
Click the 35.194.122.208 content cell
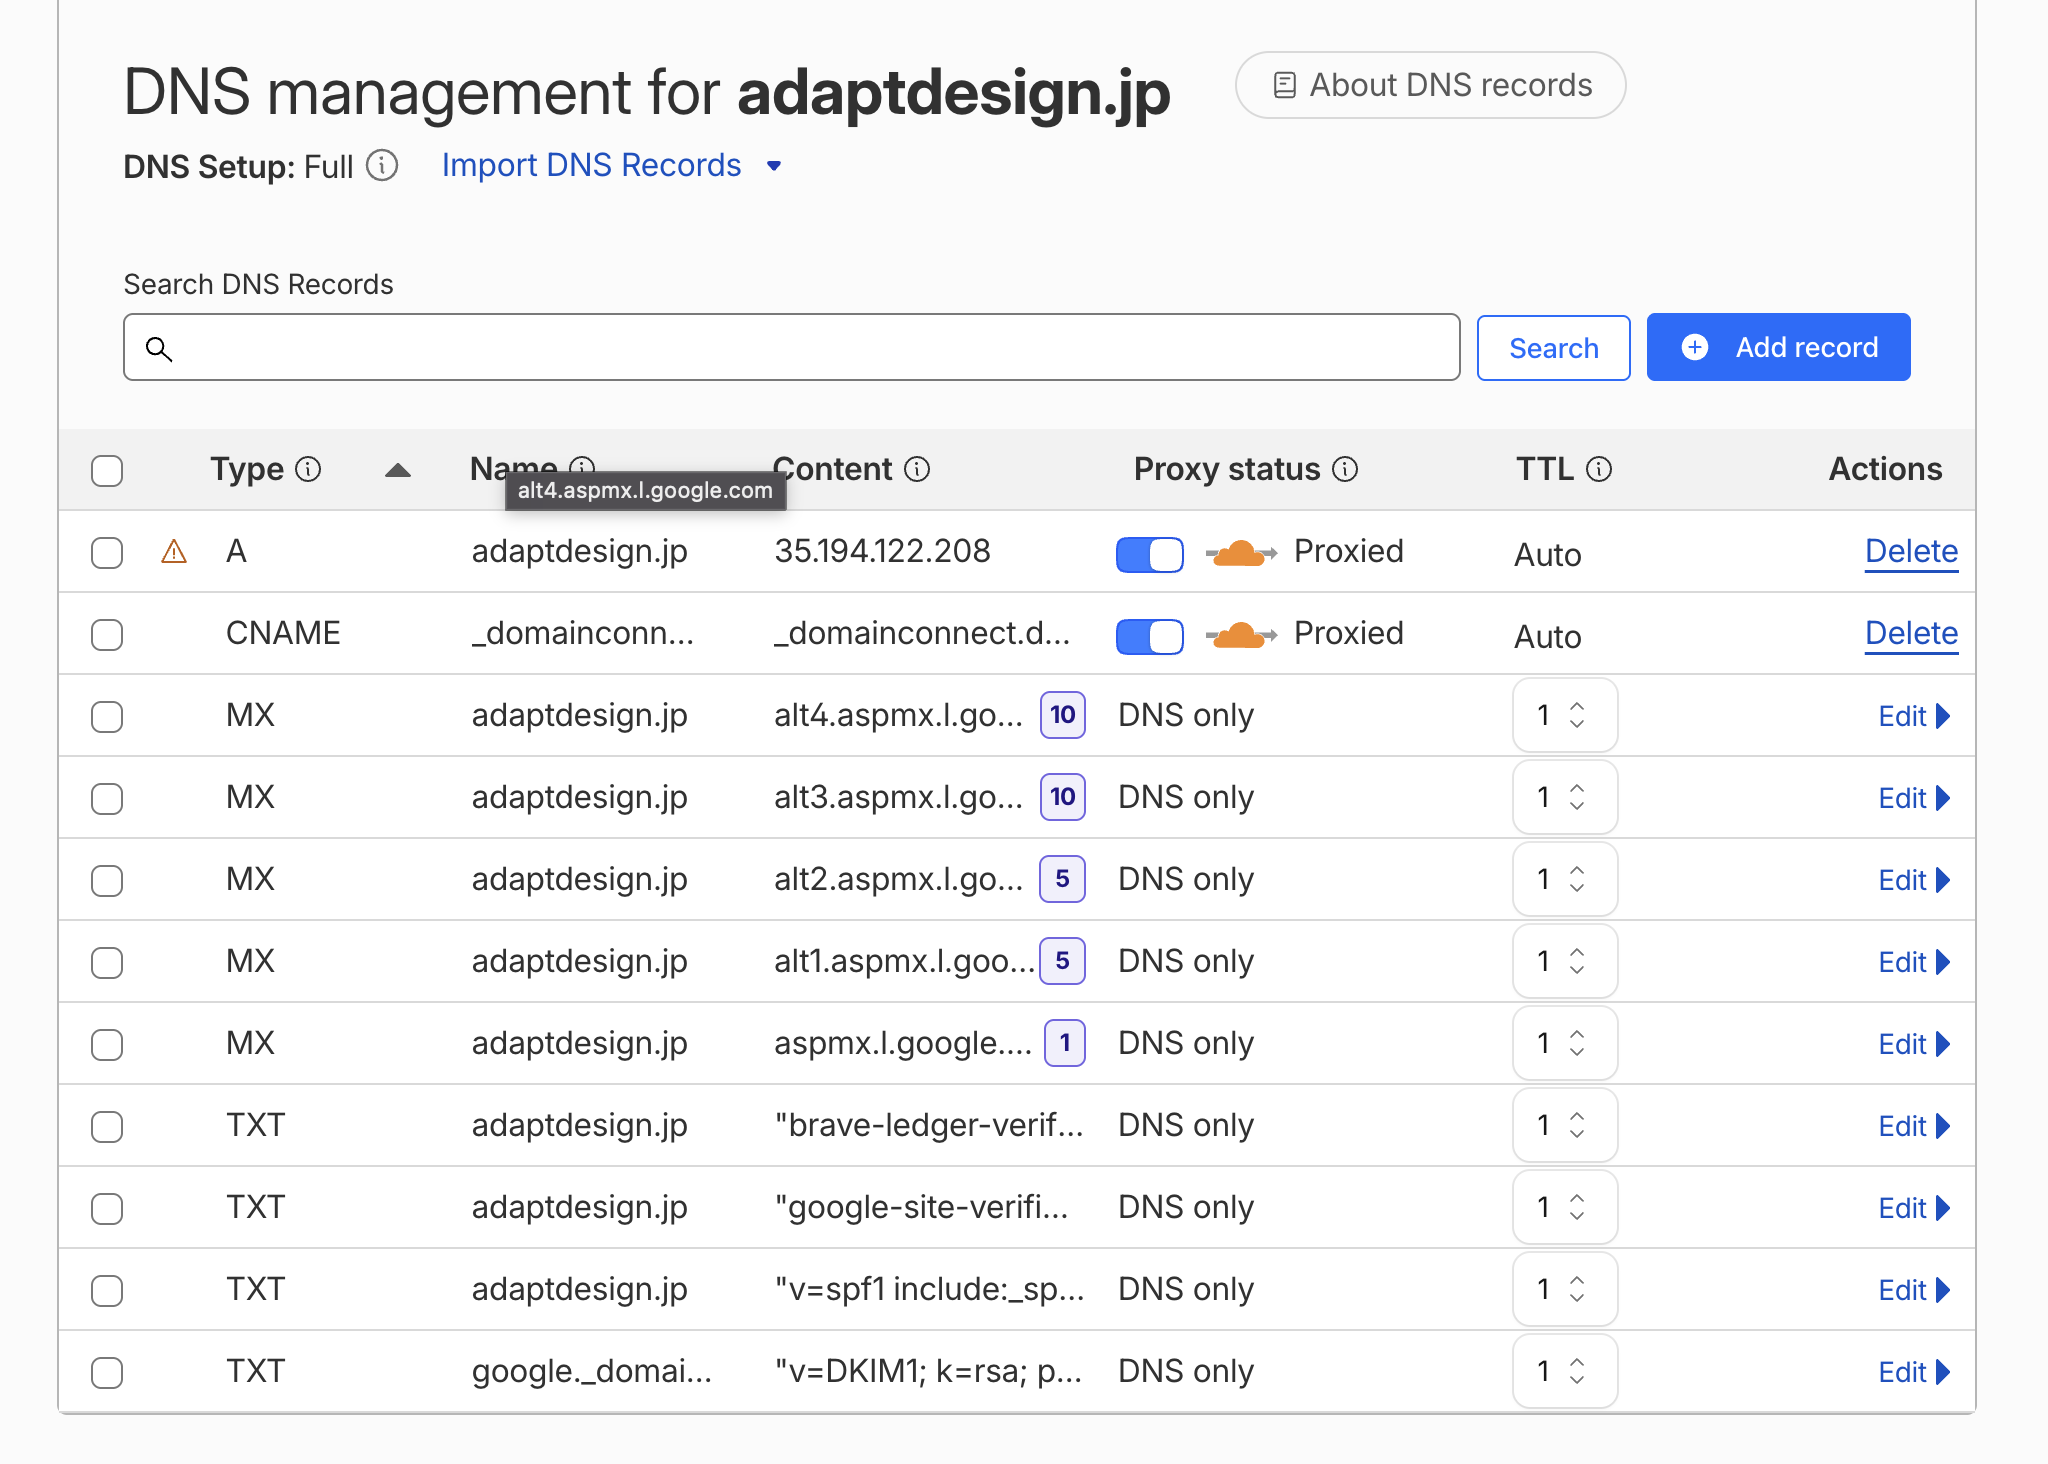point(882,551)
